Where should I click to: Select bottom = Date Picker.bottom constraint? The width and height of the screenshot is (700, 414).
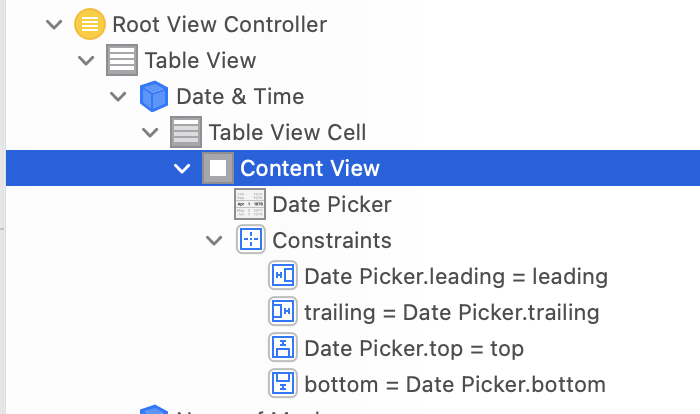[x=455, y=385]
